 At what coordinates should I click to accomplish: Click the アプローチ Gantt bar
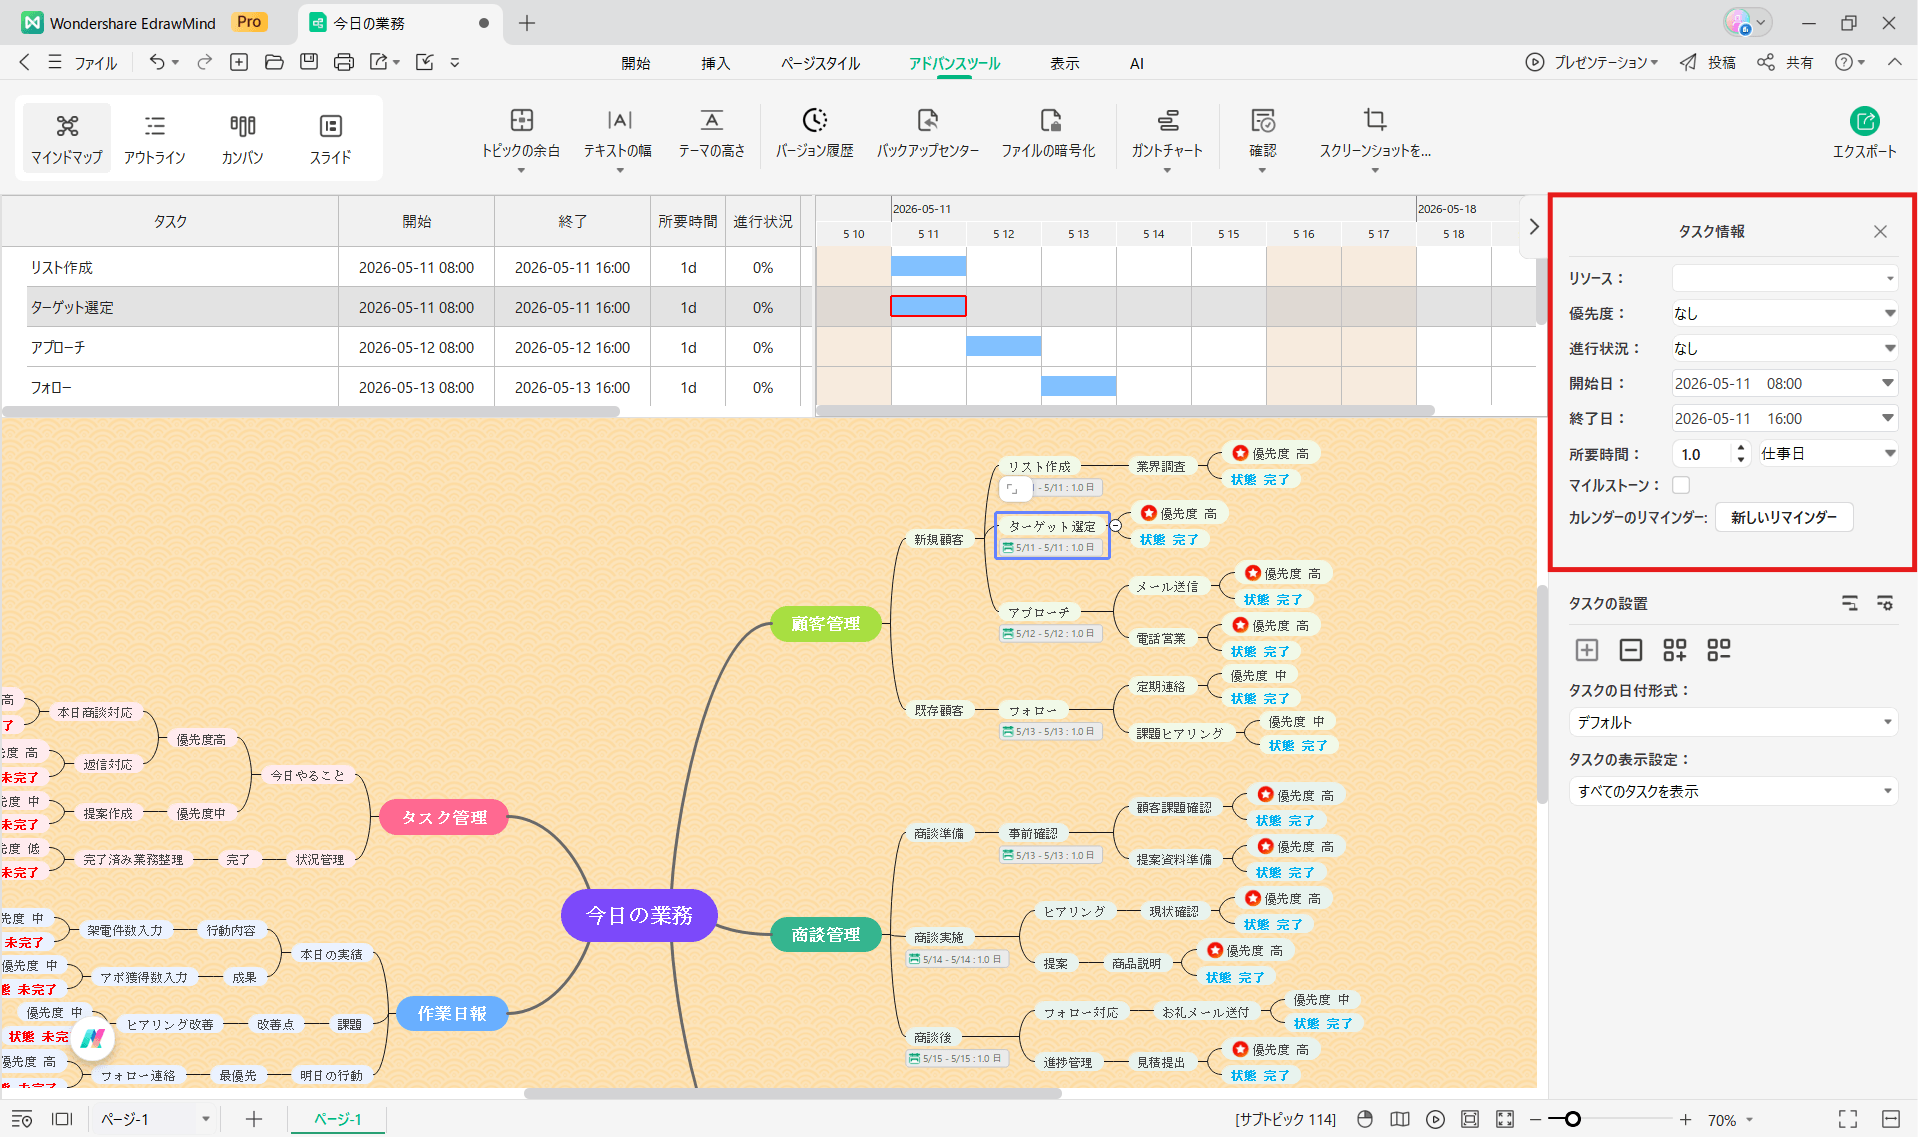pyautogui.click(x=1003, y=346)
